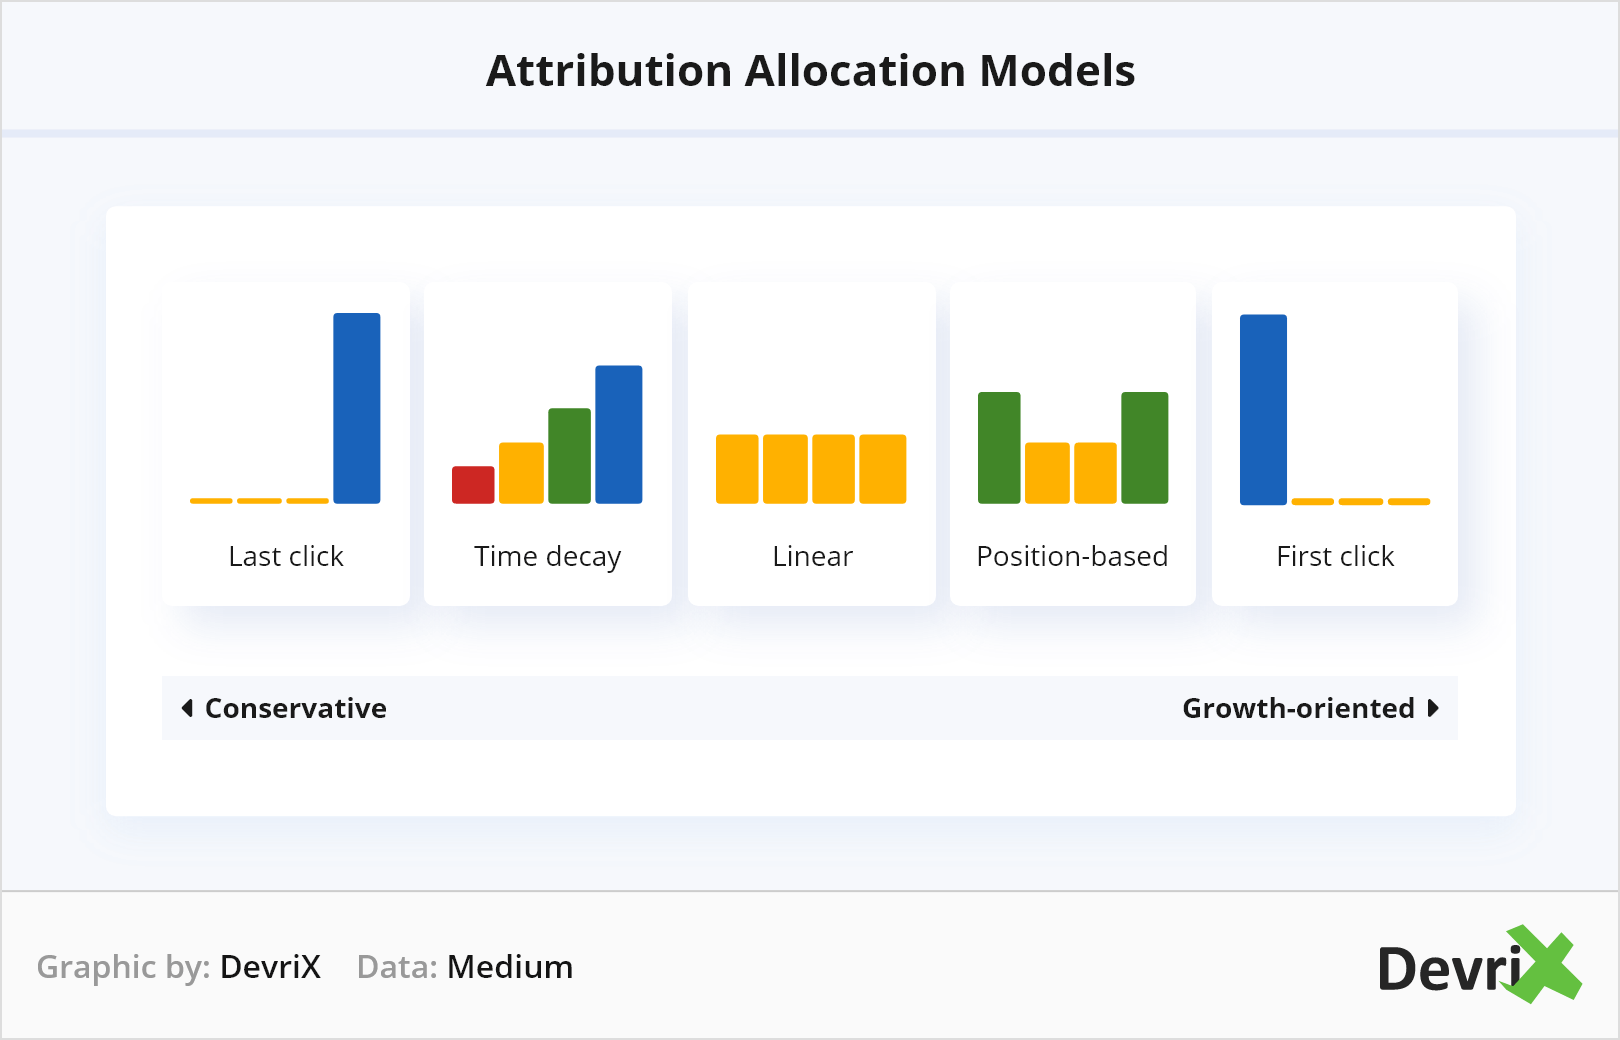This screenshot has height=1040, width=1620.
Task: Click the Conservative text
Action: [296, 708]
